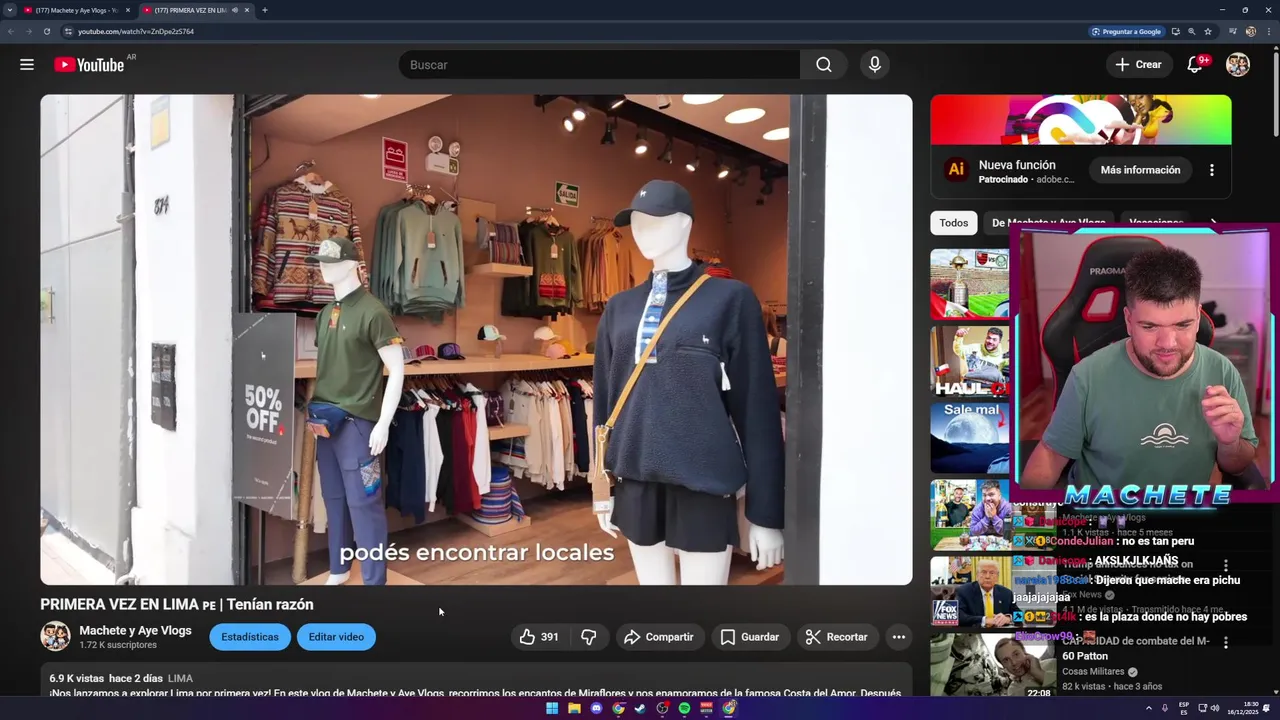Screen dimensions: 1280x720
Task: Reload the page
Action: [x=46, y=31]
